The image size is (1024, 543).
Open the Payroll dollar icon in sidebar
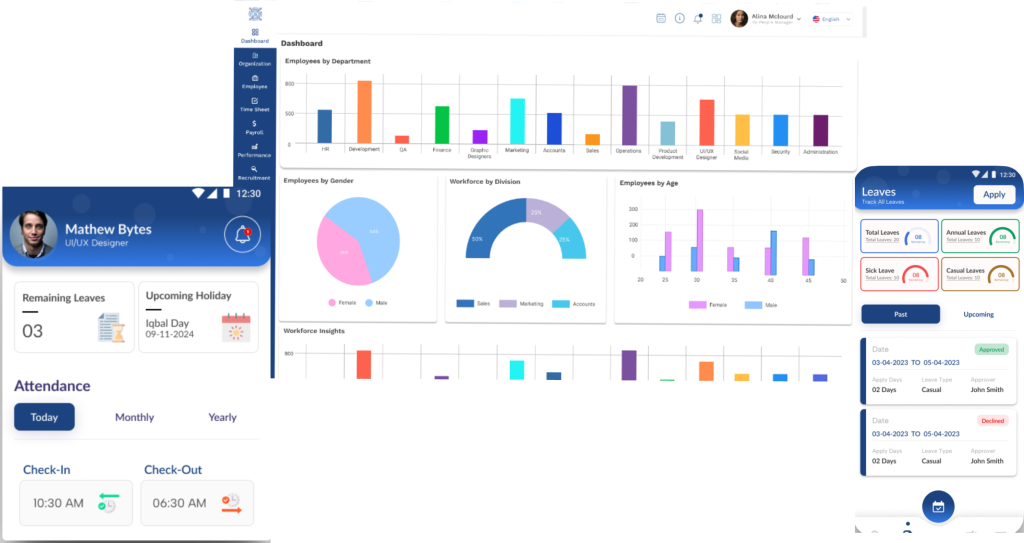pyautogui.click(x=254, y=123)
